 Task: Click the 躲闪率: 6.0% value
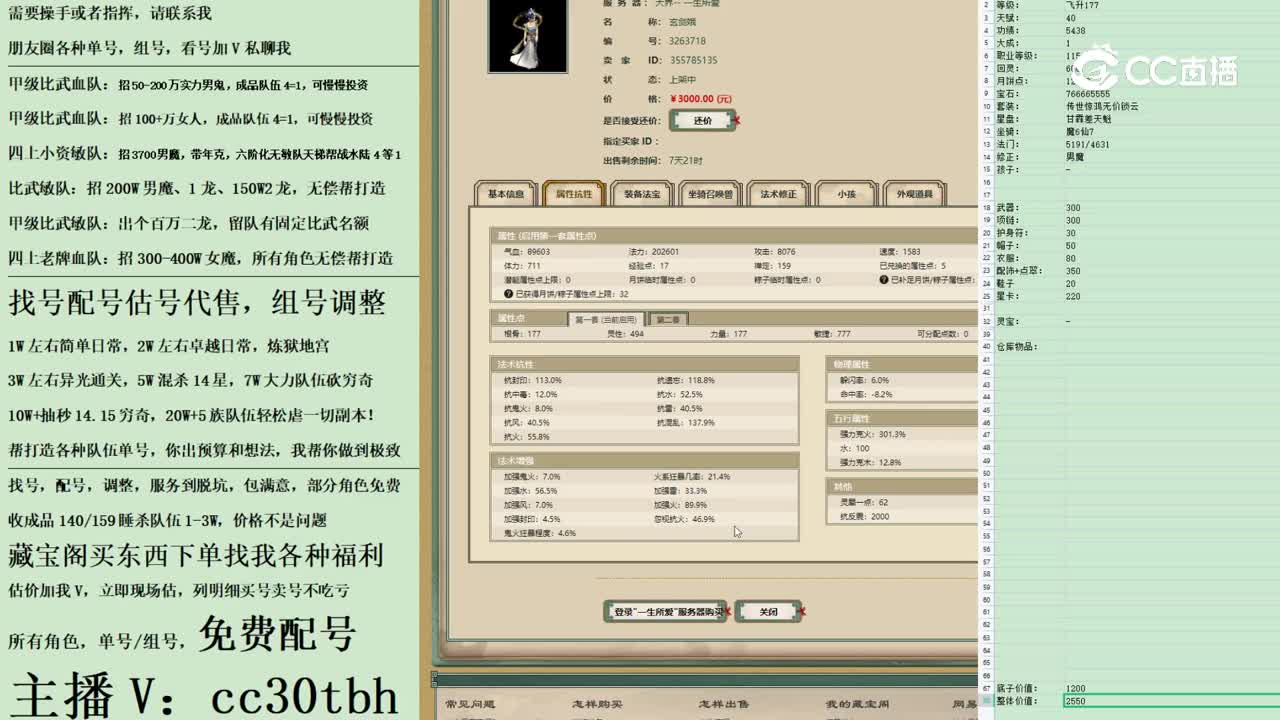(864, 380)
